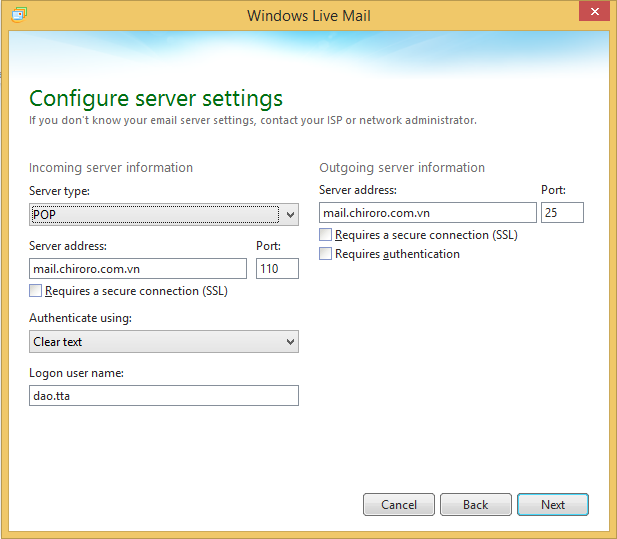Focus the Logon user name field
The height and width of the screenshot is (539, 617).
(164, 396)
